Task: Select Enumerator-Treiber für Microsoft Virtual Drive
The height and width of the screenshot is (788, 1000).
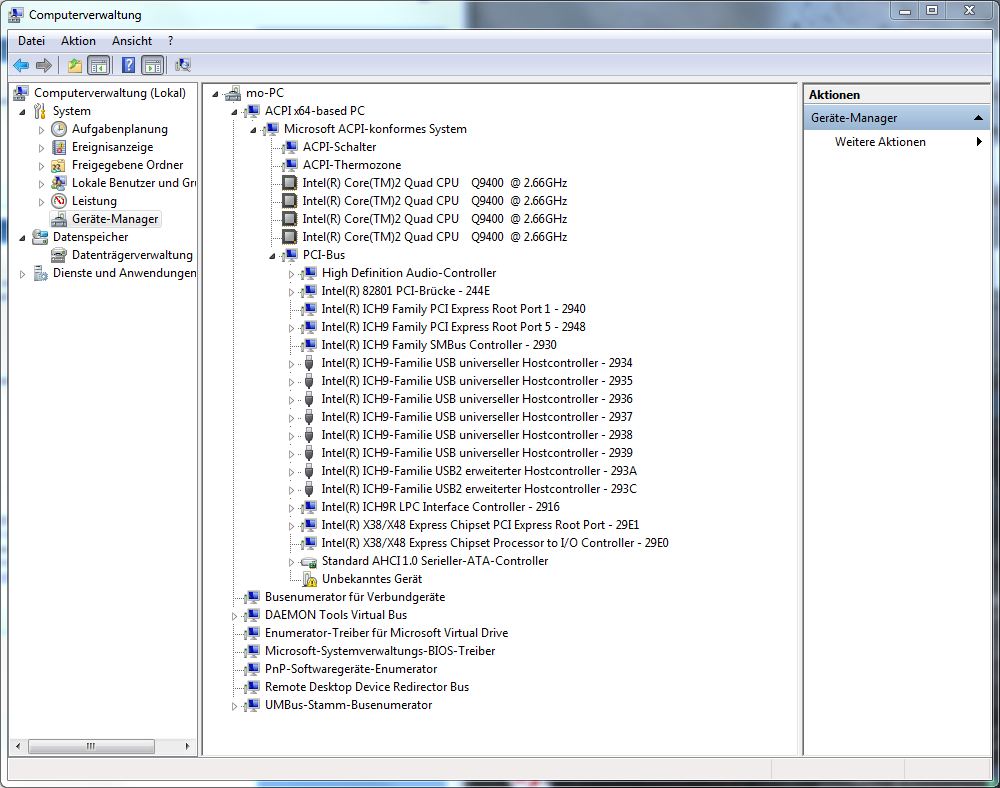Action: 386,633
